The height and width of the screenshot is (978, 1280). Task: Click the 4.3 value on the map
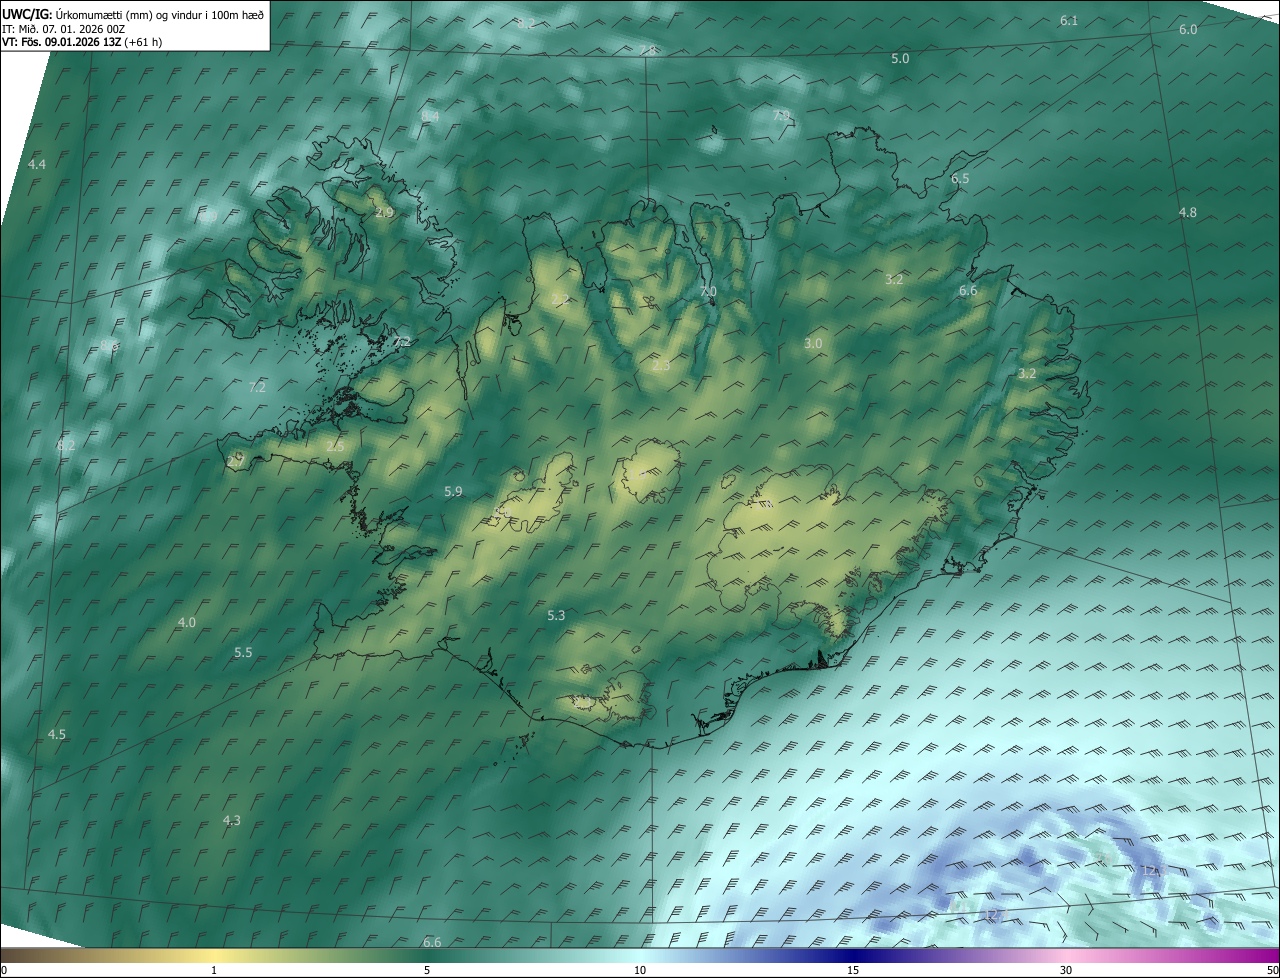[x=231, y=821]
